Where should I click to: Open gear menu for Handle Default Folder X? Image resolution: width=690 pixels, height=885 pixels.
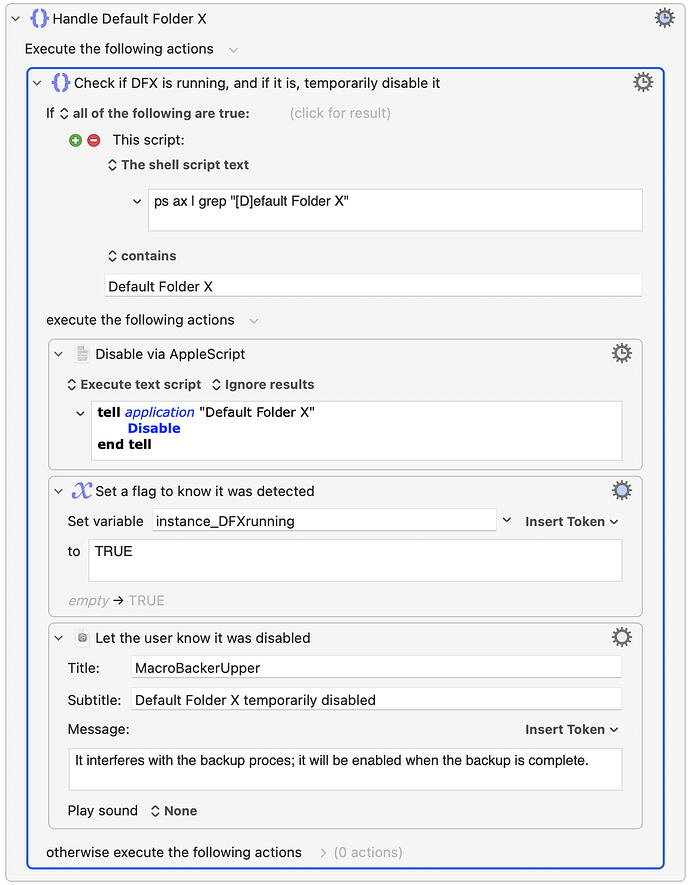point(665,18)
